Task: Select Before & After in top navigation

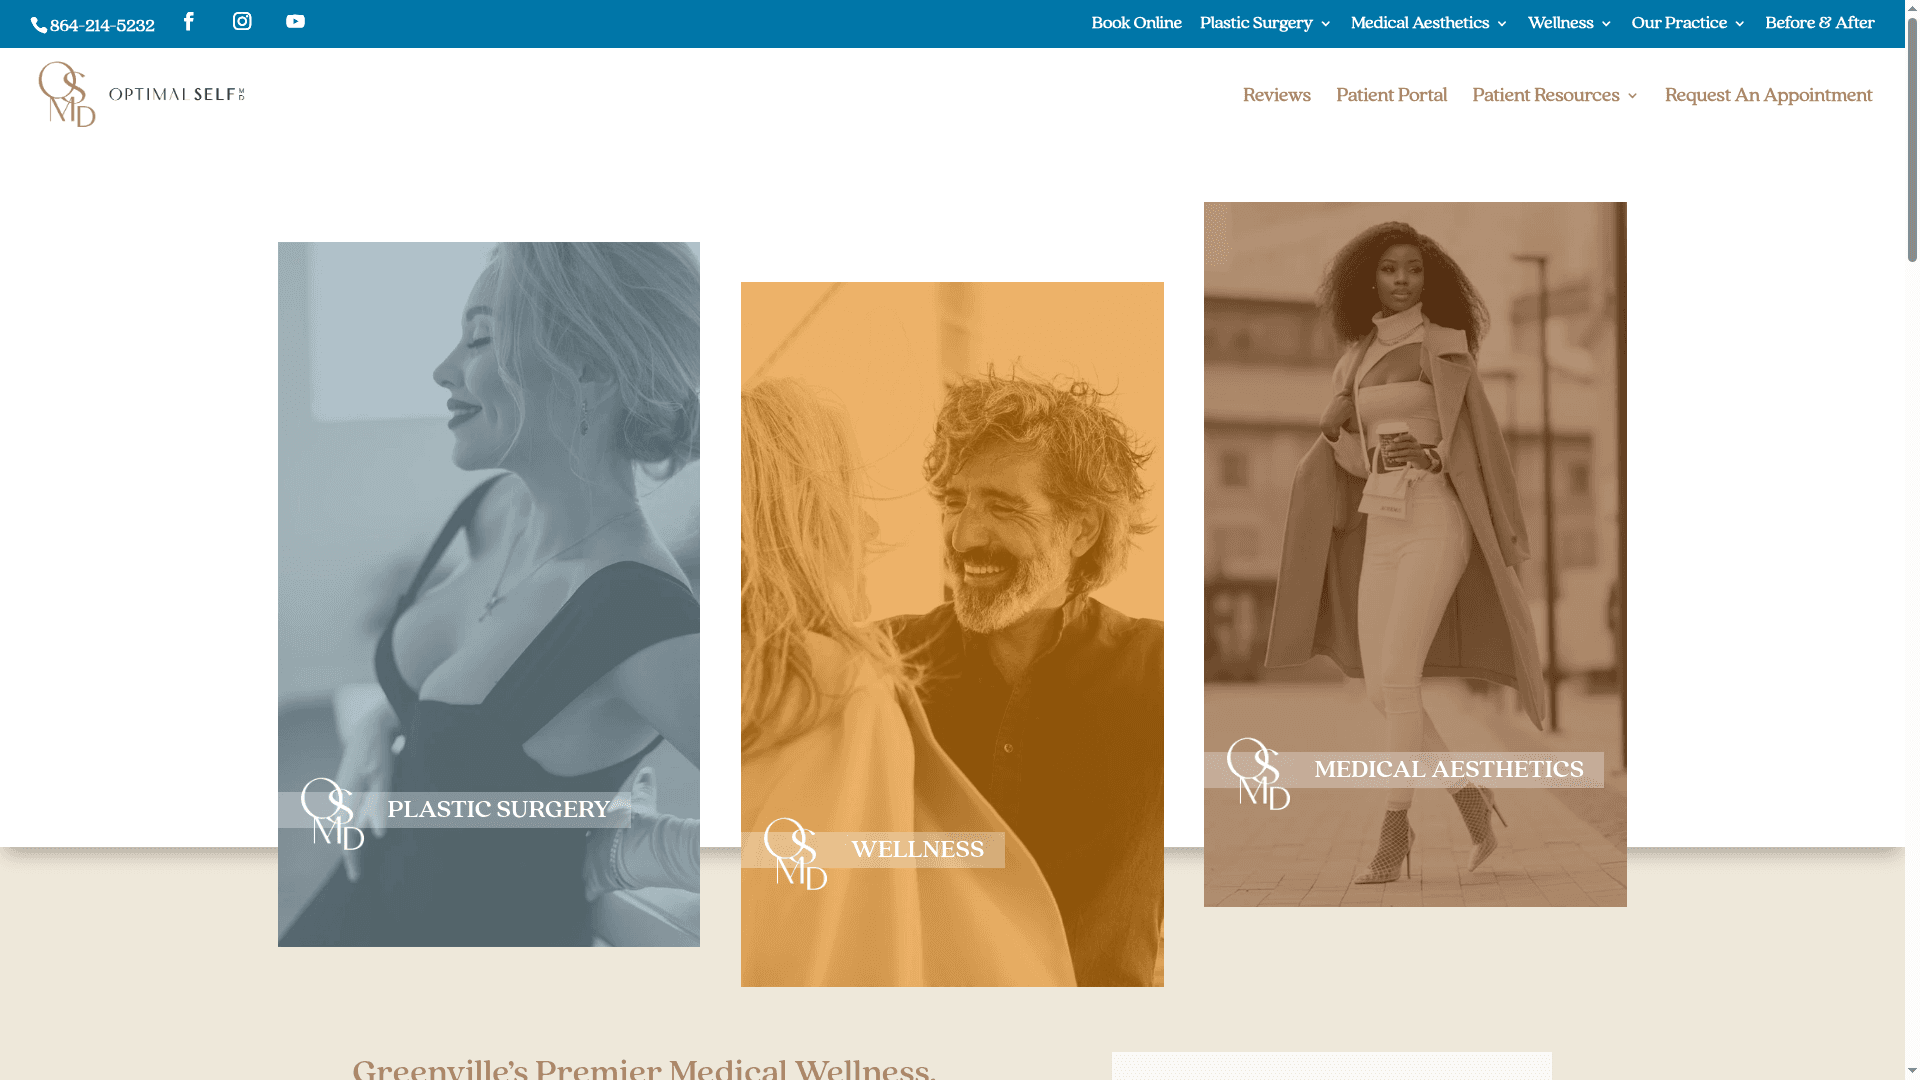Action: pyautogui.click(x=1819, y=23)
